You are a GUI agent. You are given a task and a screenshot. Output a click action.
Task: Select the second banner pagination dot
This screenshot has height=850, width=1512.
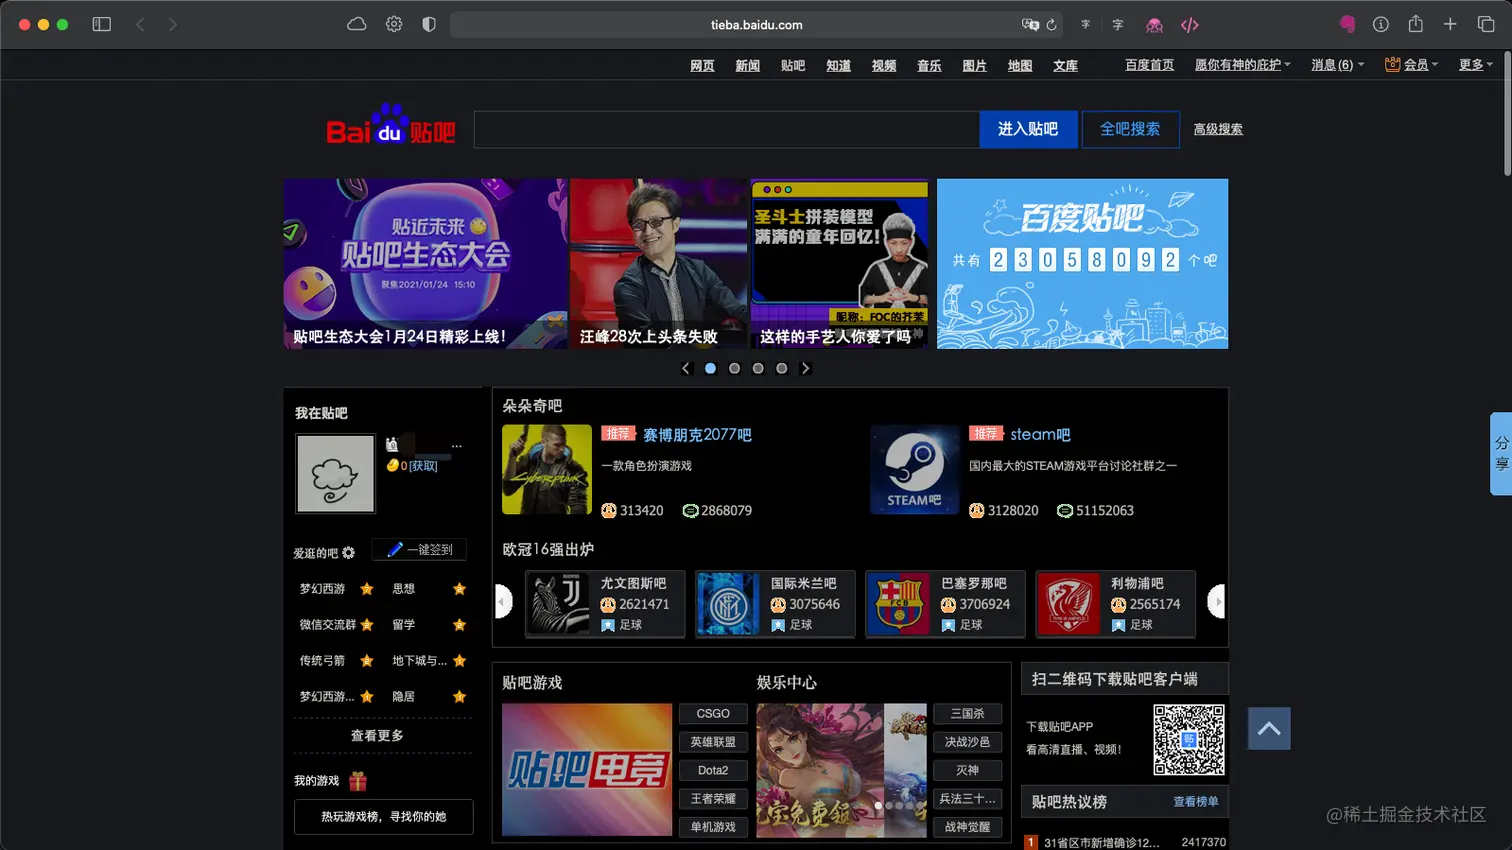734,368
